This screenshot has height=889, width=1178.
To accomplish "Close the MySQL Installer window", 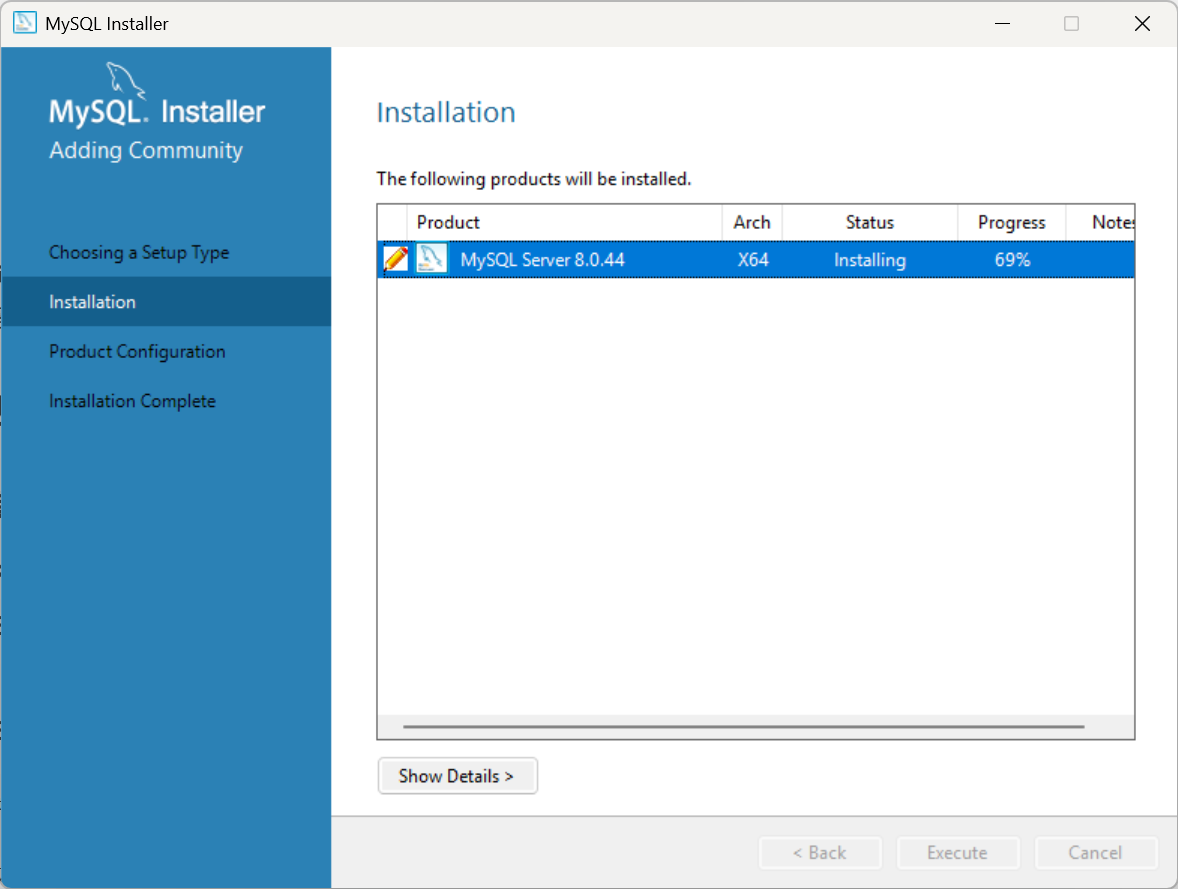I will 1142,23.
